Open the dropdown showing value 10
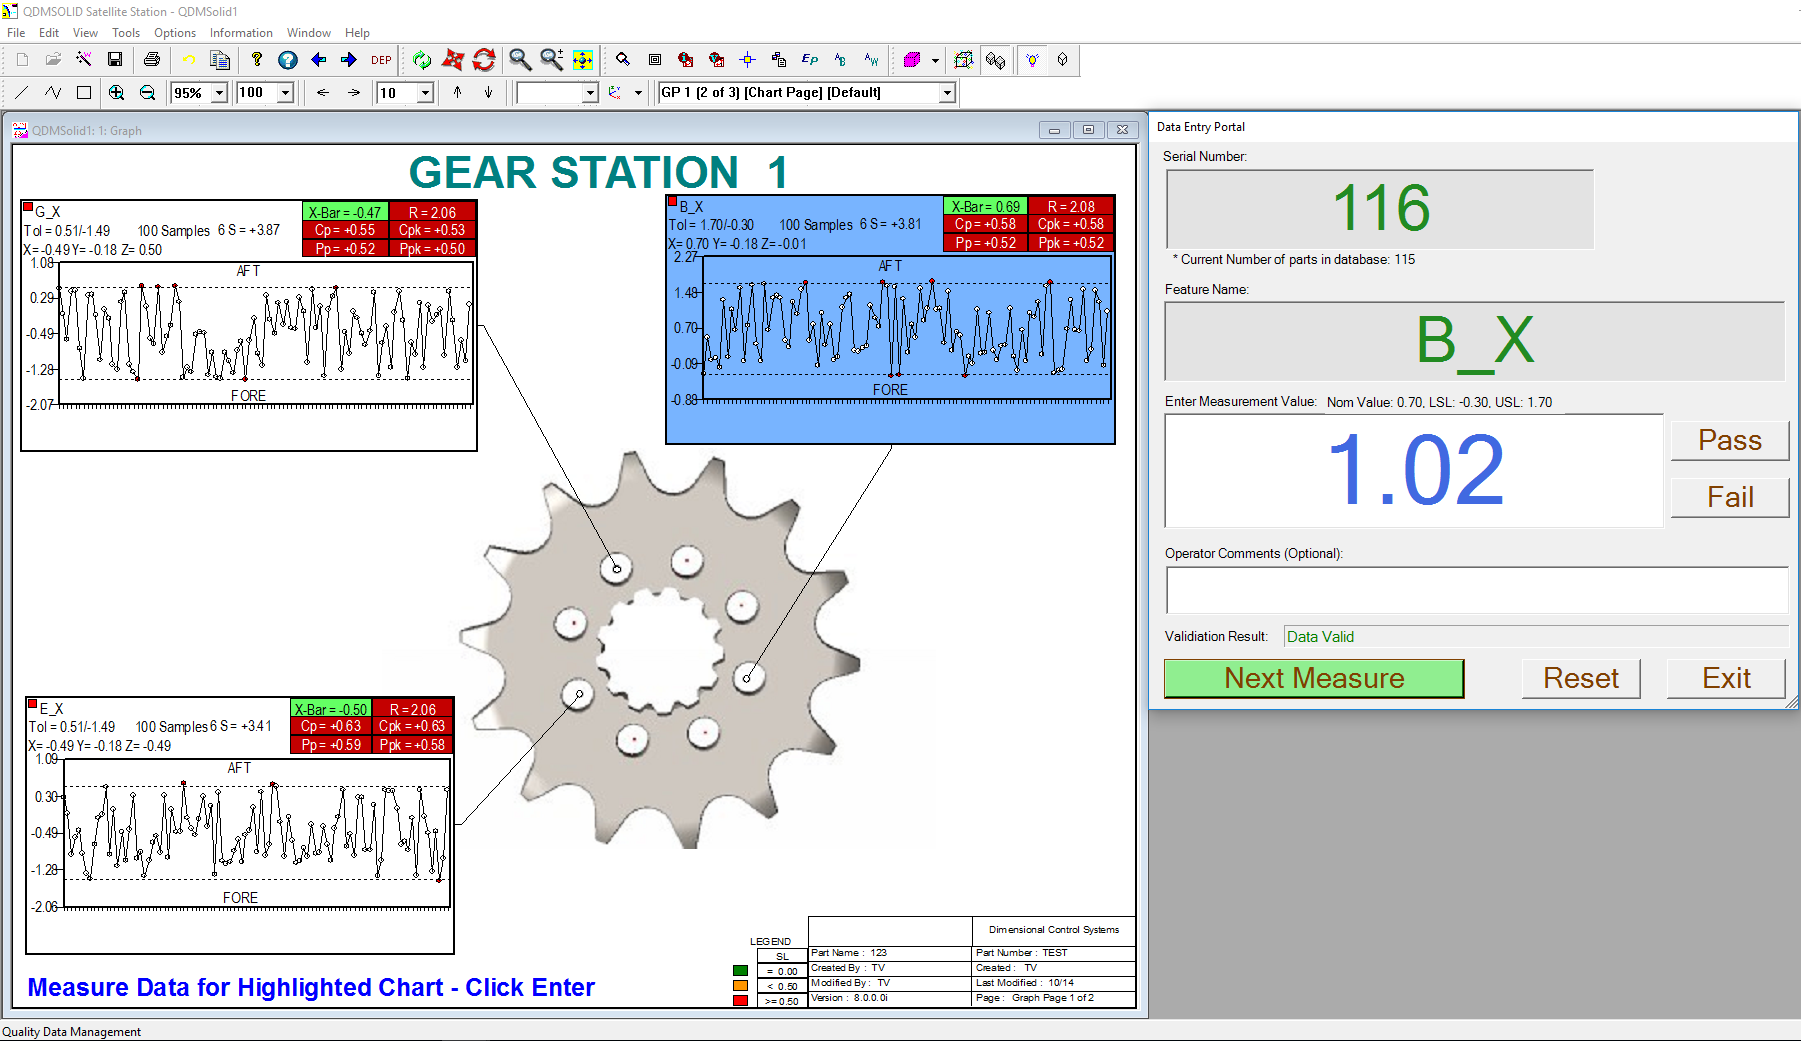 click(x=425, y=93)
